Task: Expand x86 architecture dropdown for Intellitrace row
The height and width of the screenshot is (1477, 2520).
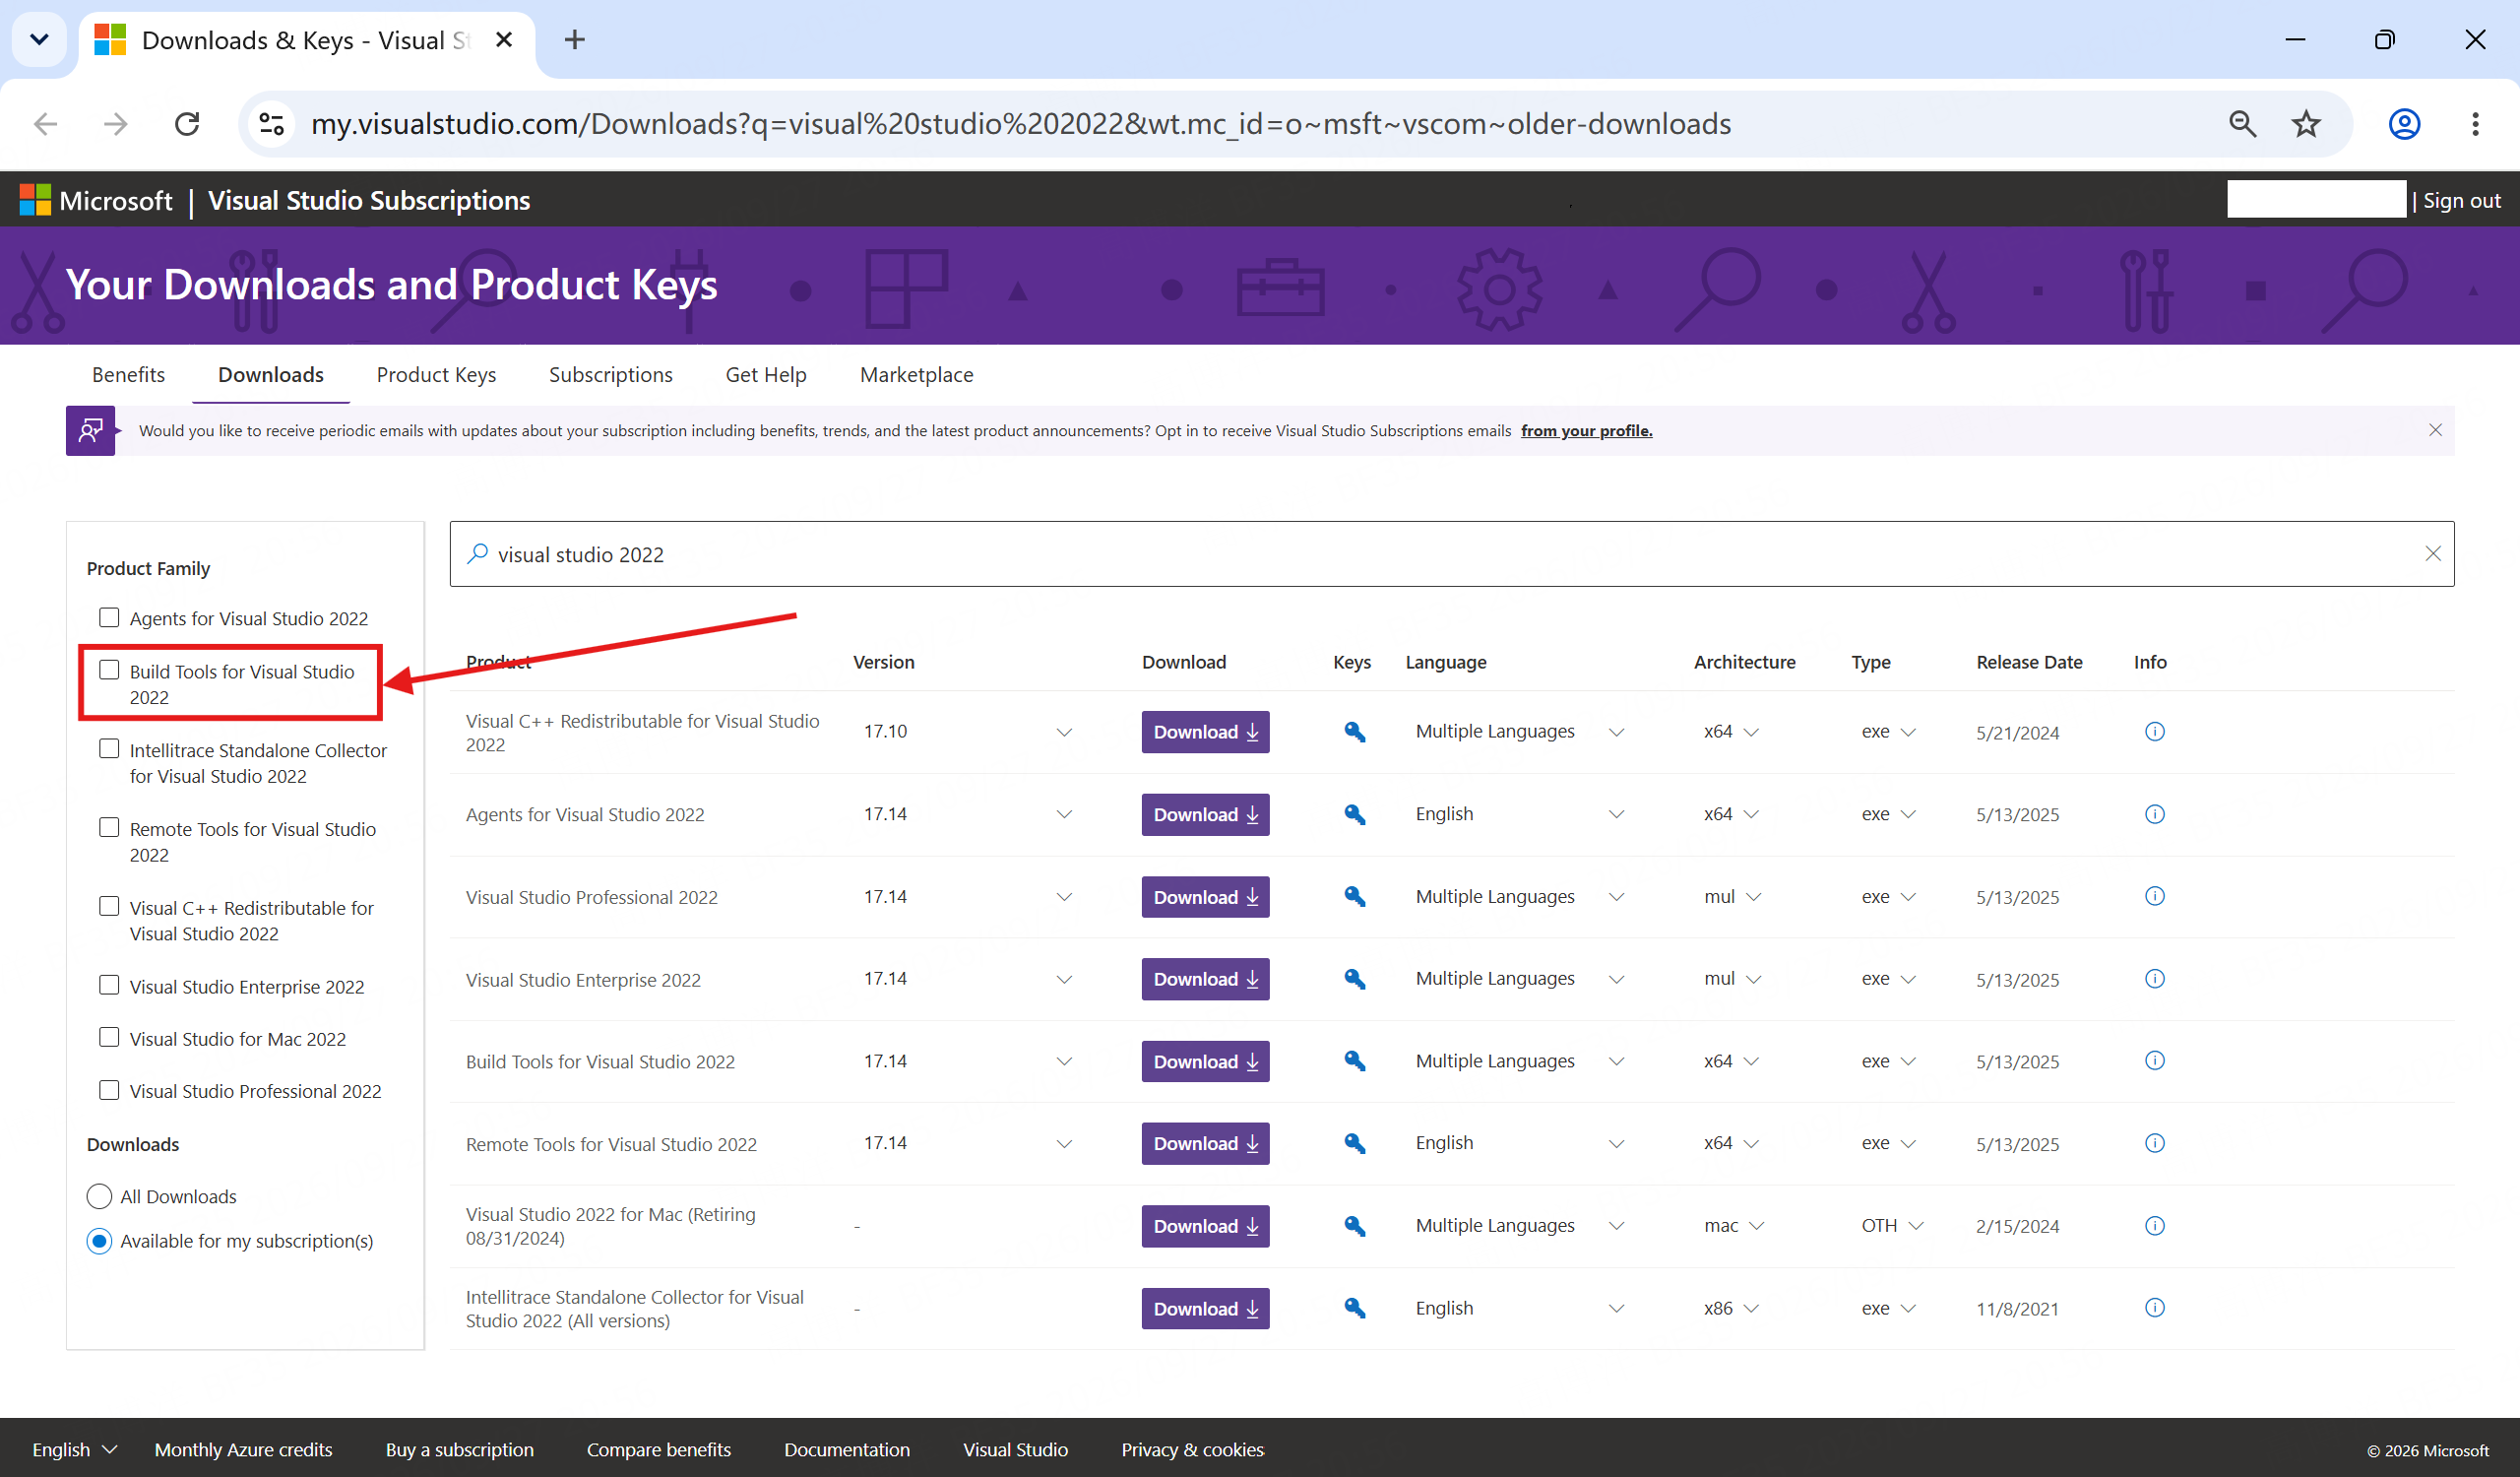Action: 1751,1308
